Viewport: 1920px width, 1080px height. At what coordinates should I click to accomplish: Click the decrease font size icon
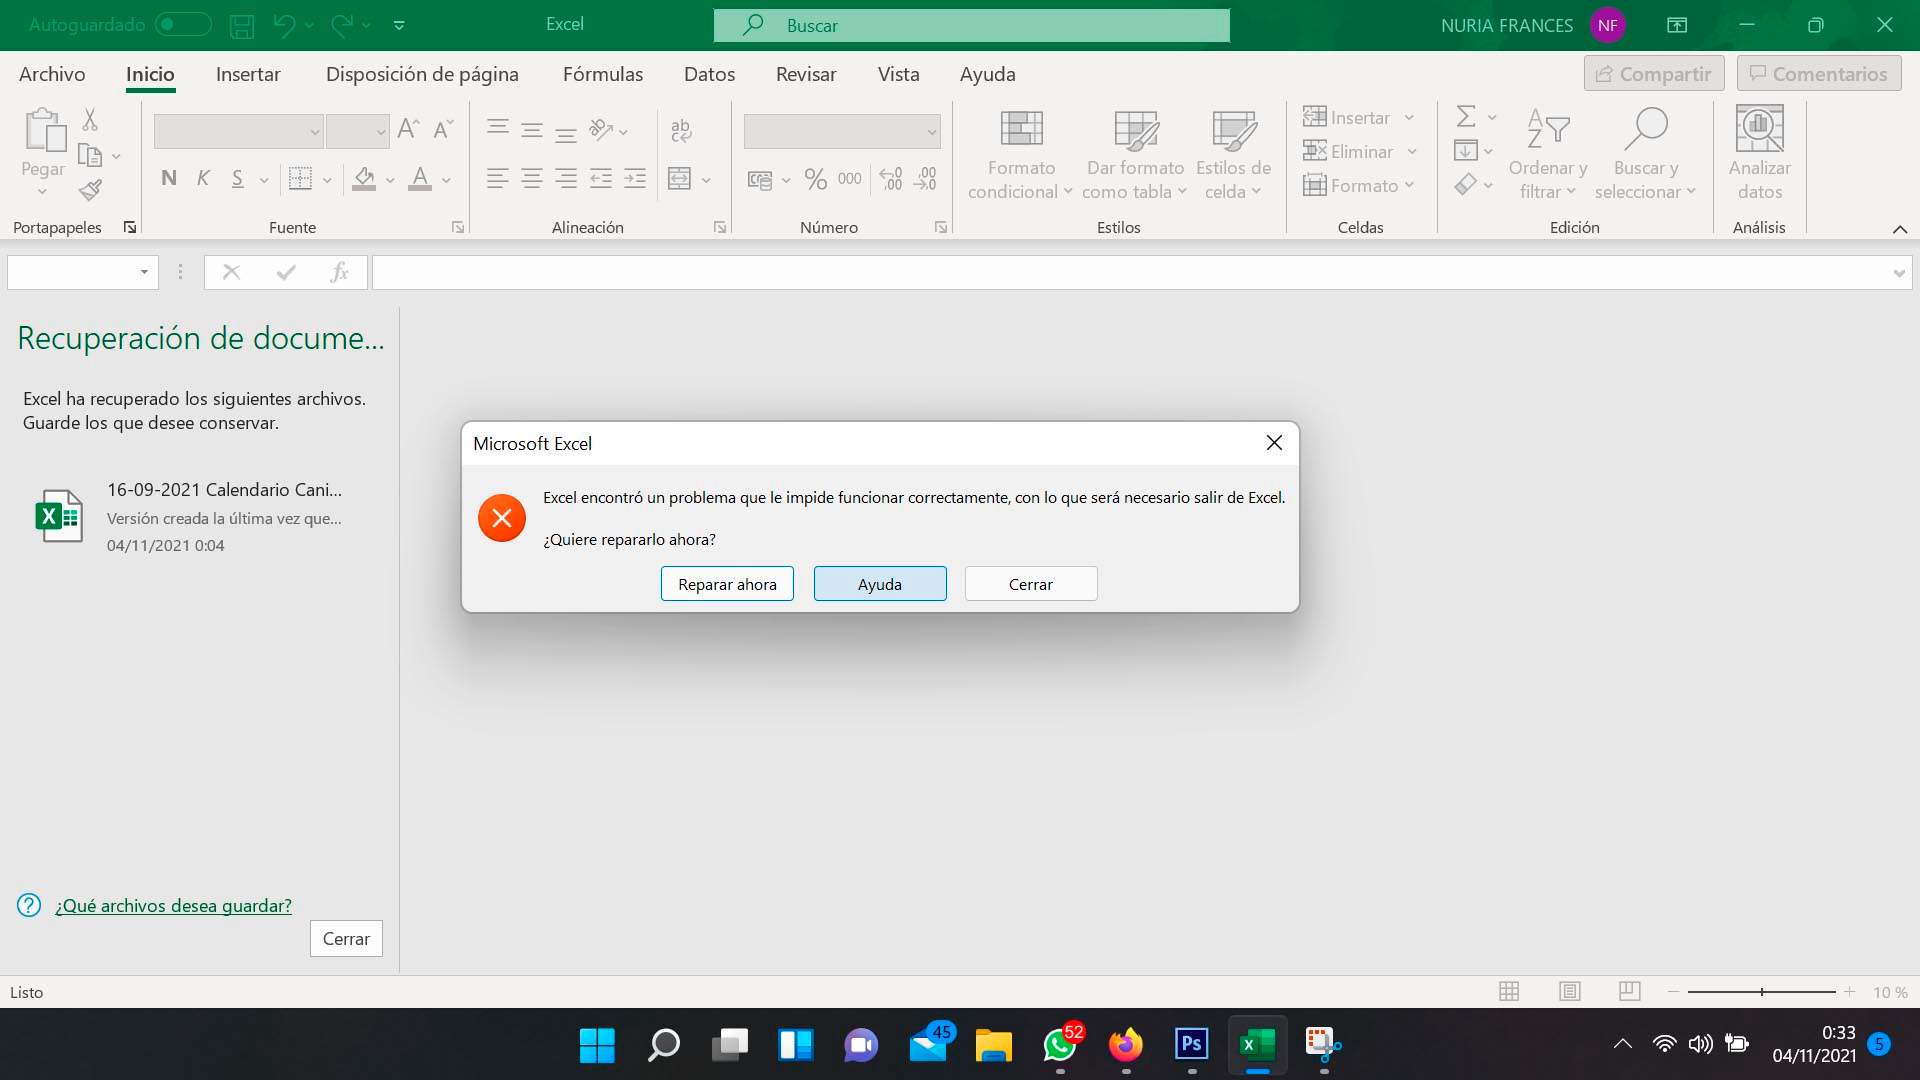tap(443, 128)
